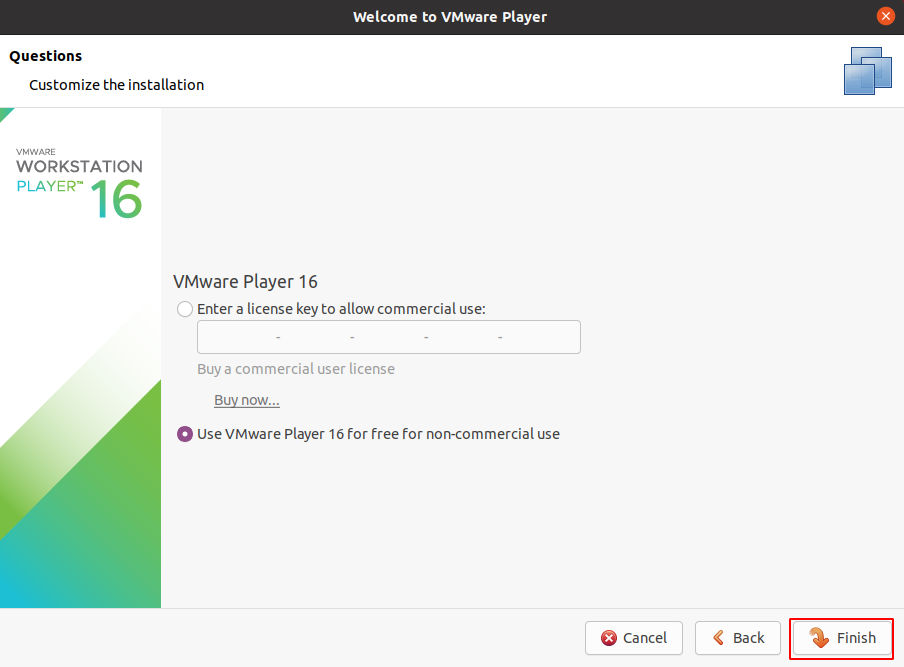
Task: Click the curved arrow icon on Finish
Action: [x=819, y=638]
